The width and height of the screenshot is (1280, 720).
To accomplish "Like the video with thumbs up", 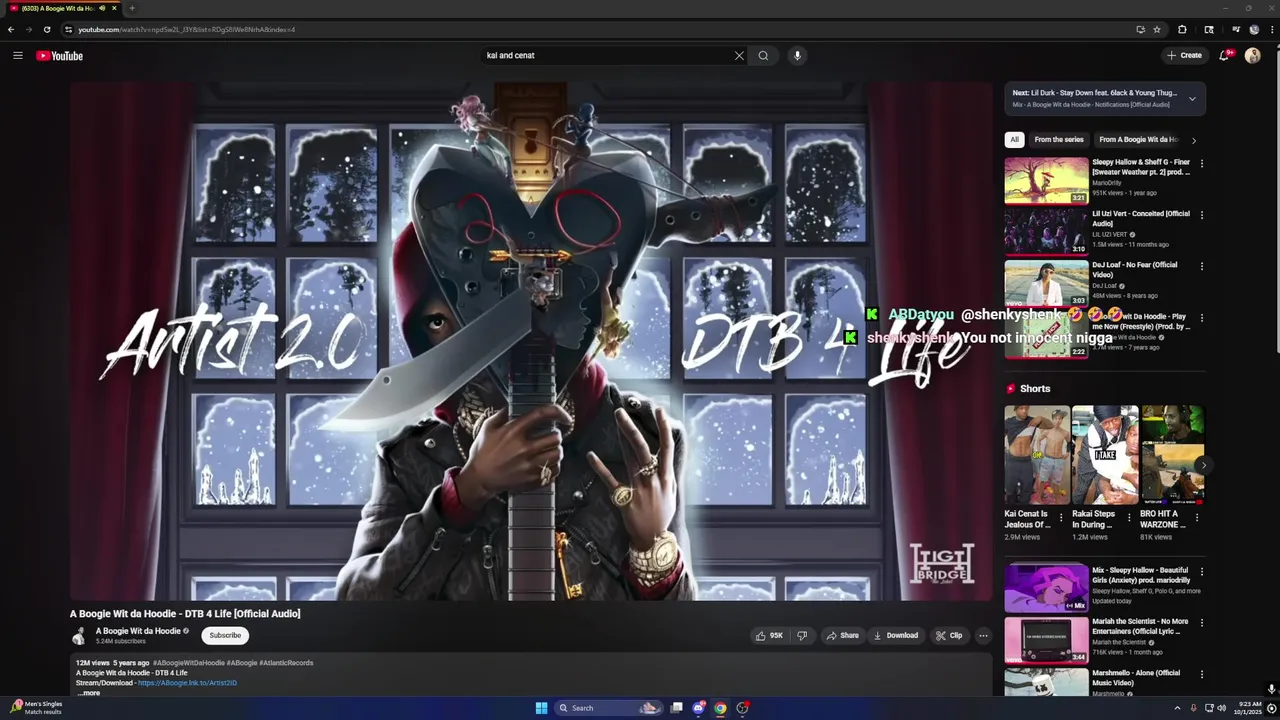I will point(769,635).
